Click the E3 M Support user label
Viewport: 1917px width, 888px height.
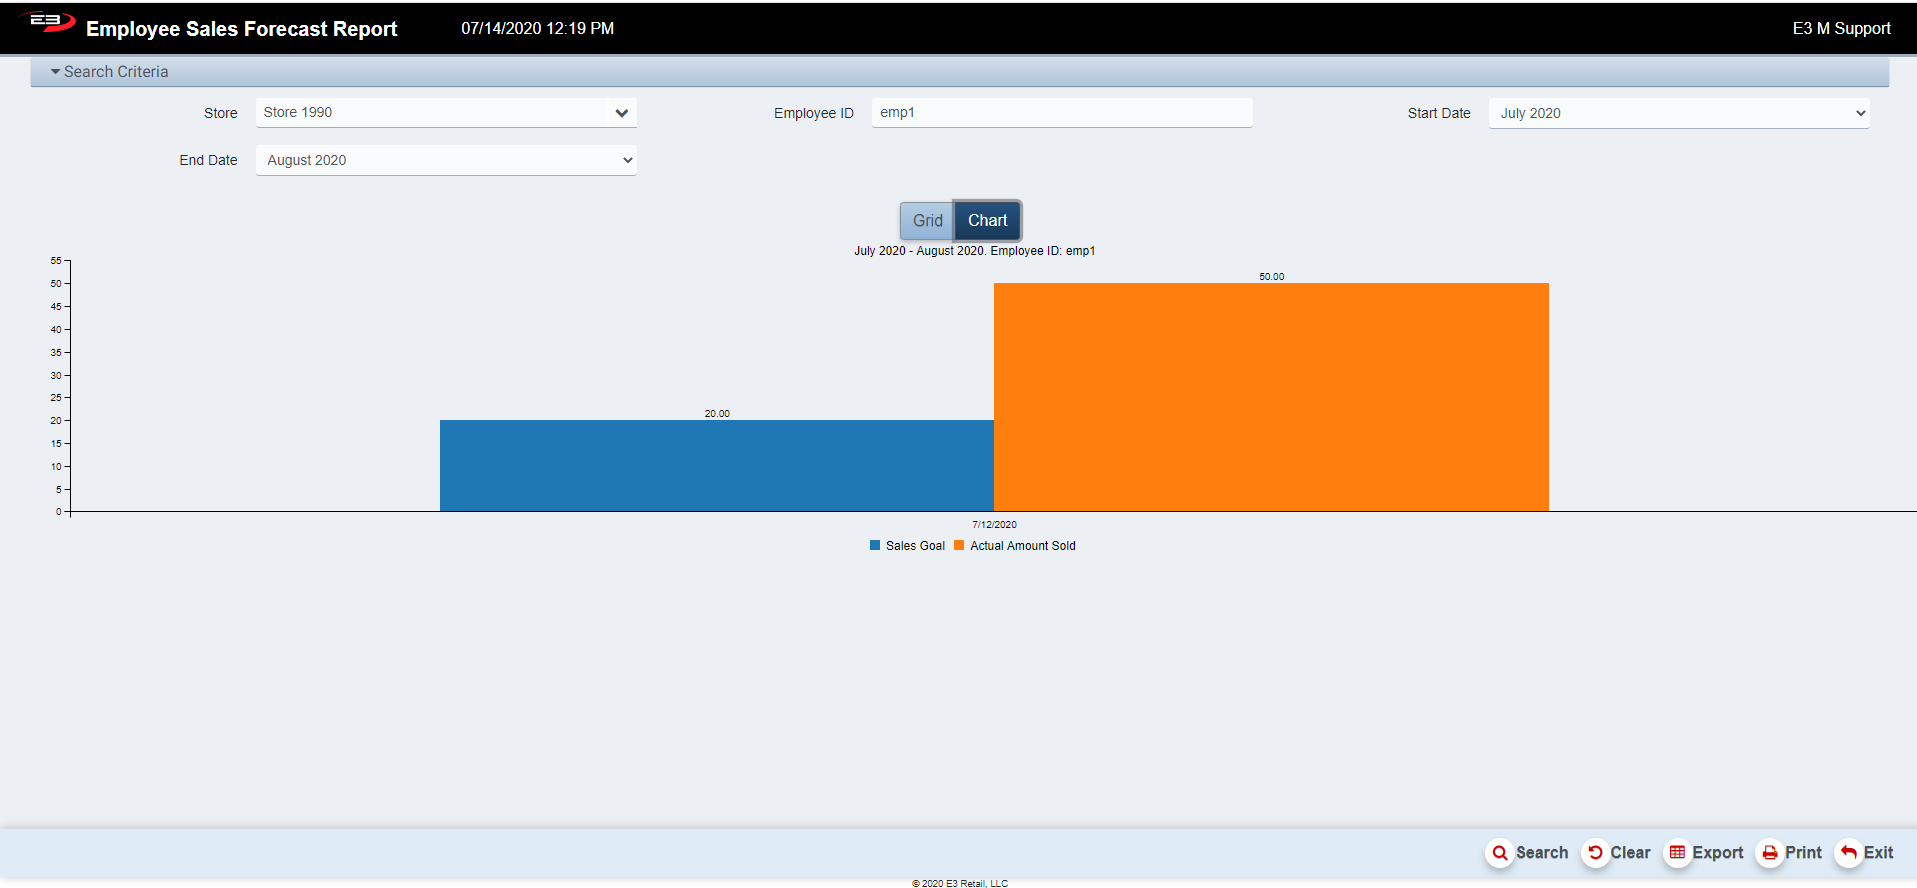coord(1841,28)
